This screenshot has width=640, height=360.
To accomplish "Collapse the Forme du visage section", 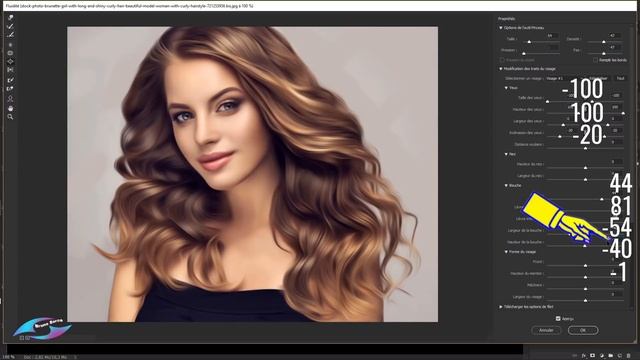I will pos(506,252).
